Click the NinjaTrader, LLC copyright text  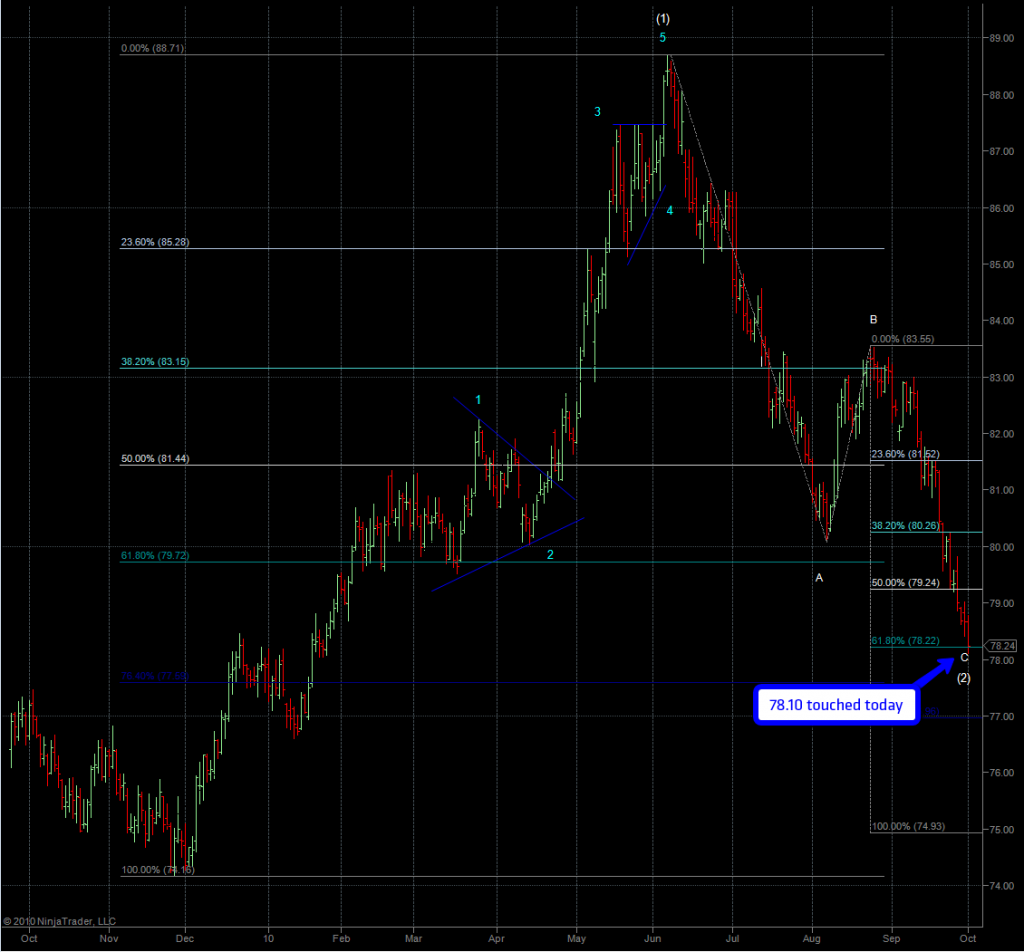60,921
